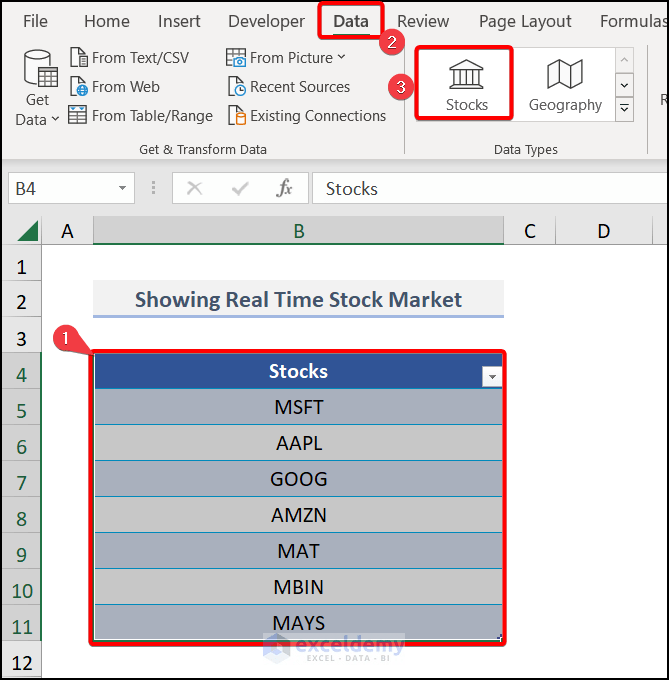Cancel the formula bar entry
Image resolution: width=669 pixels, height=680 pixels.
point(194,188)
